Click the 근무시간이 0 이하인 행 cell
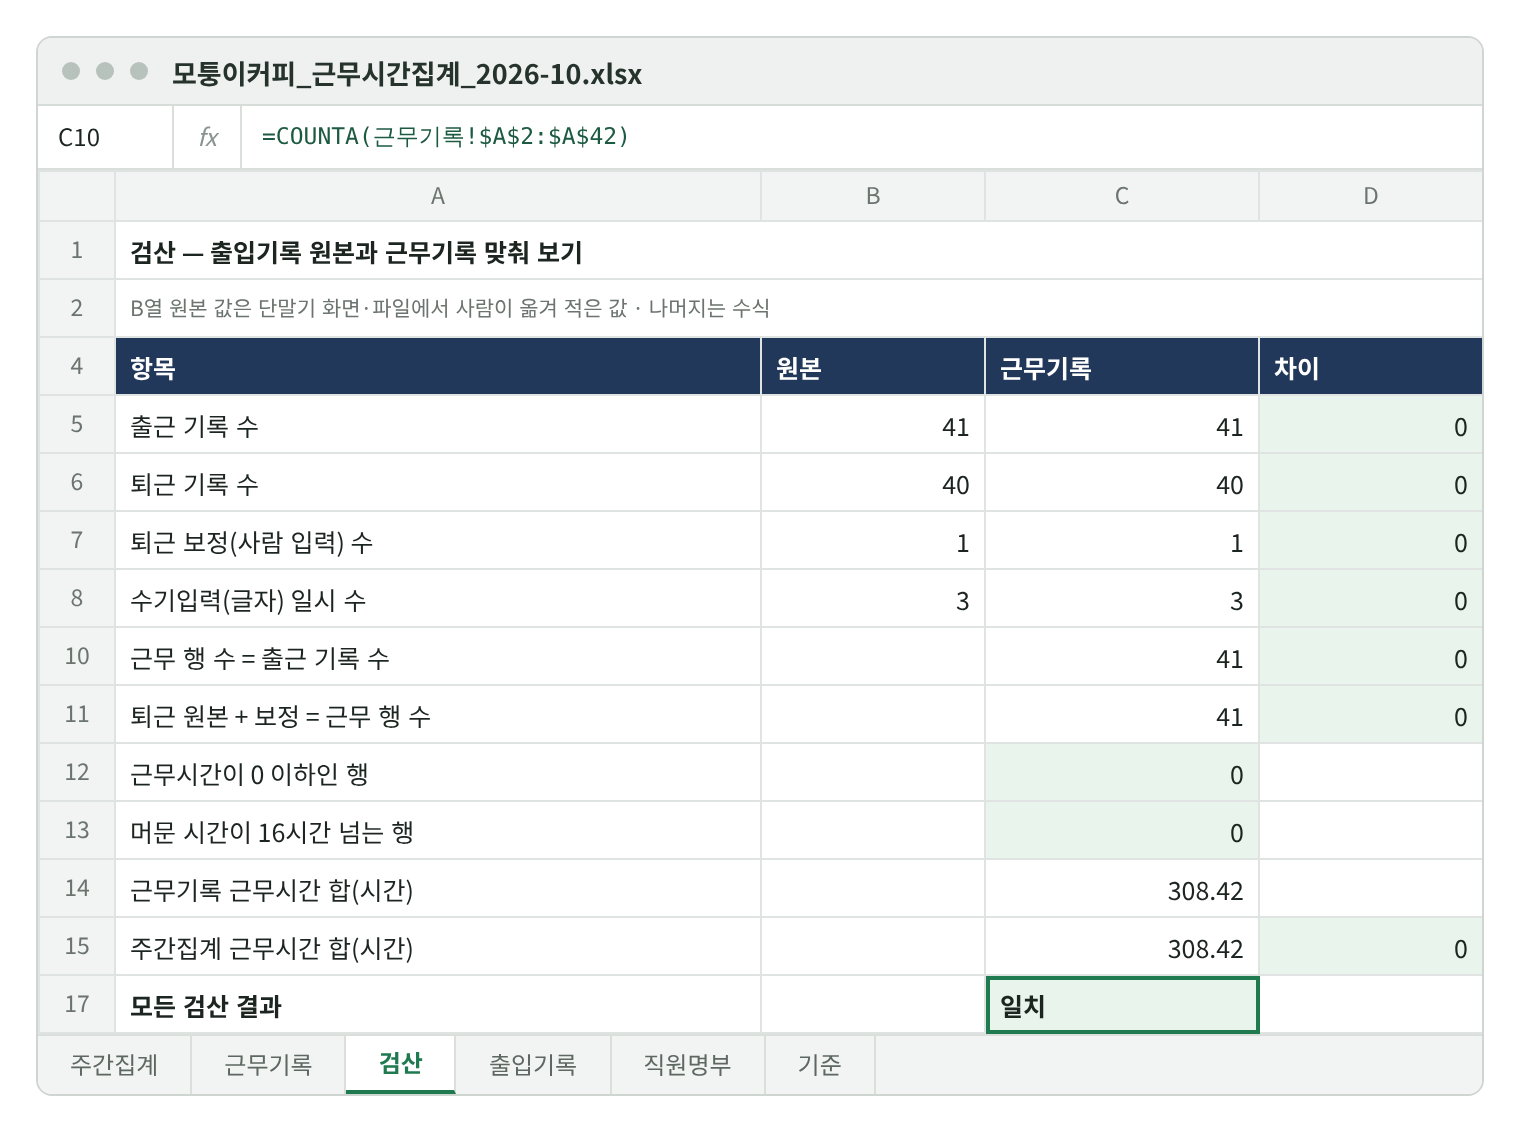The width and height of the screenshot is (1520, 1132). [438, 773]
